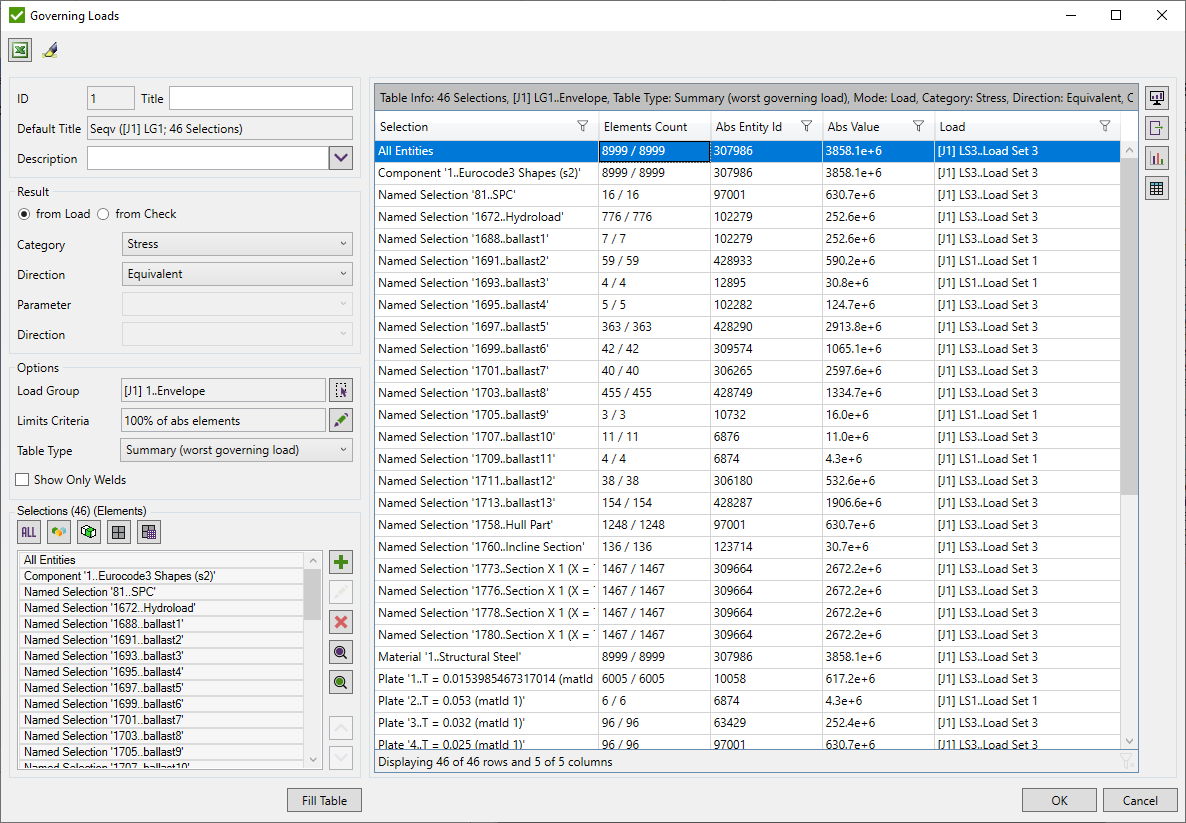Enable the Show Only Welds checkbox
The image size is (1186, 823).
click(x=22, y=479)
